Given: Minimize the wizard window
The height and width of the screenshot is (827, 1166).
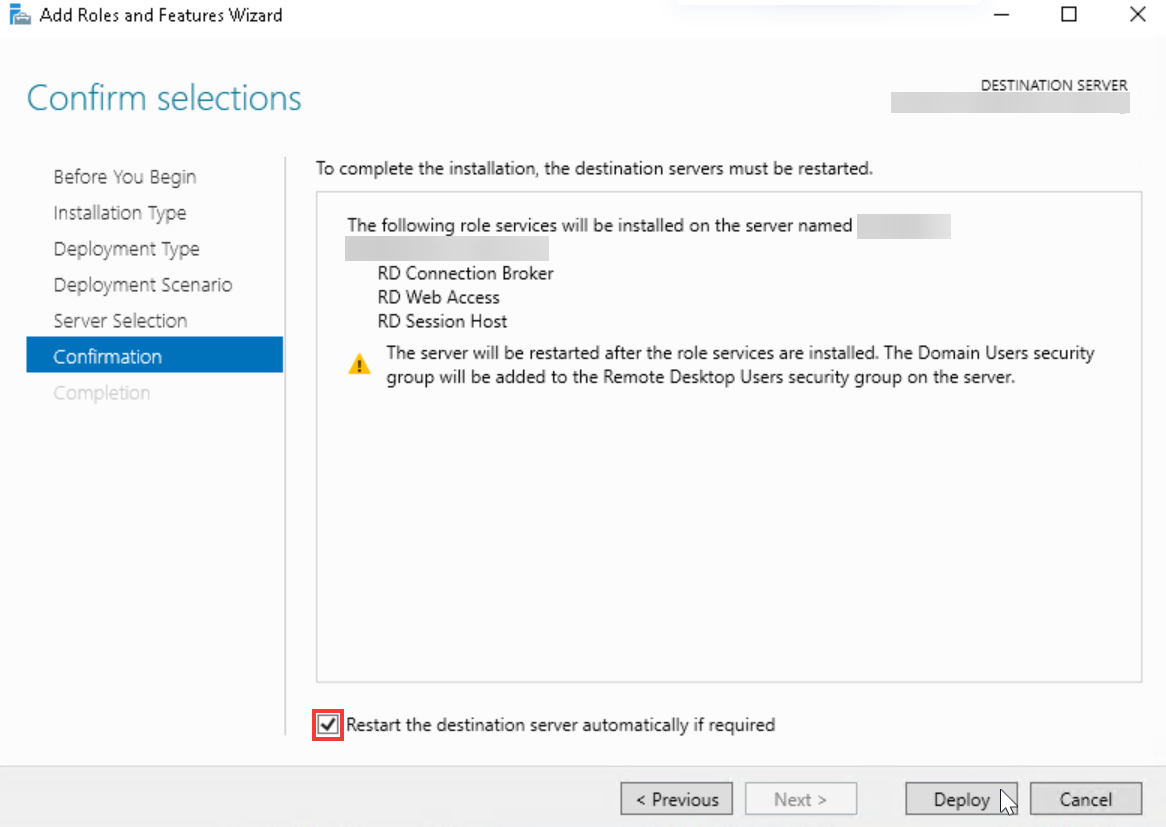Looking at the screenshot, I should pos(1000,14).
